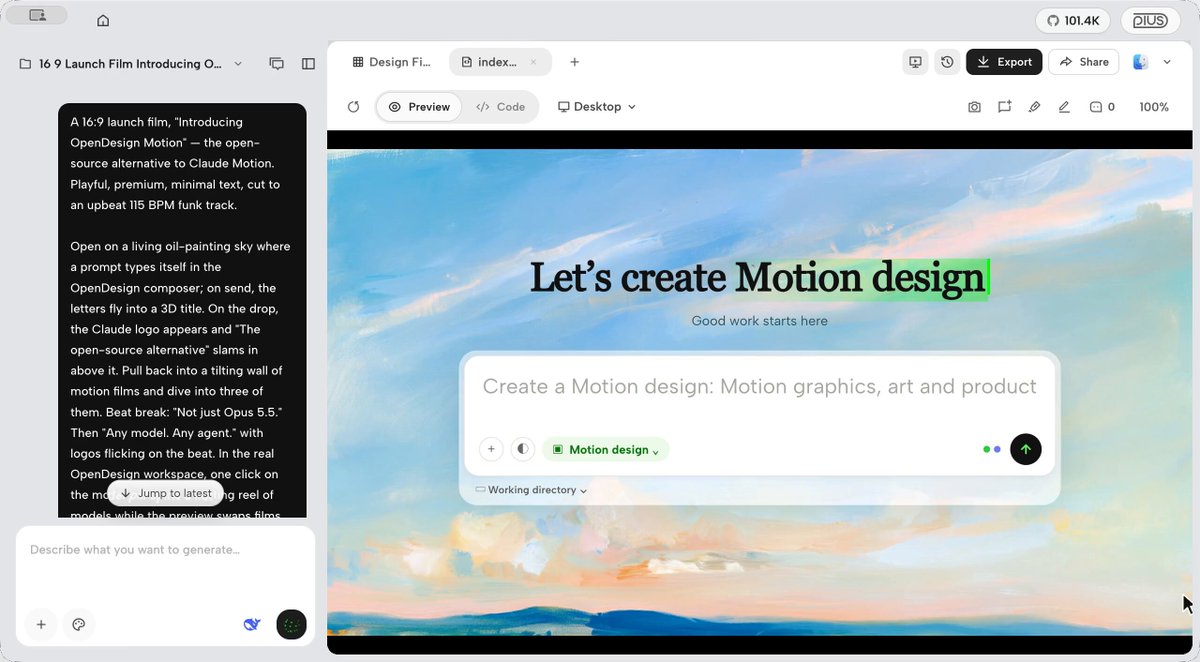Toggle the sidebar panel layout icon

308,64
